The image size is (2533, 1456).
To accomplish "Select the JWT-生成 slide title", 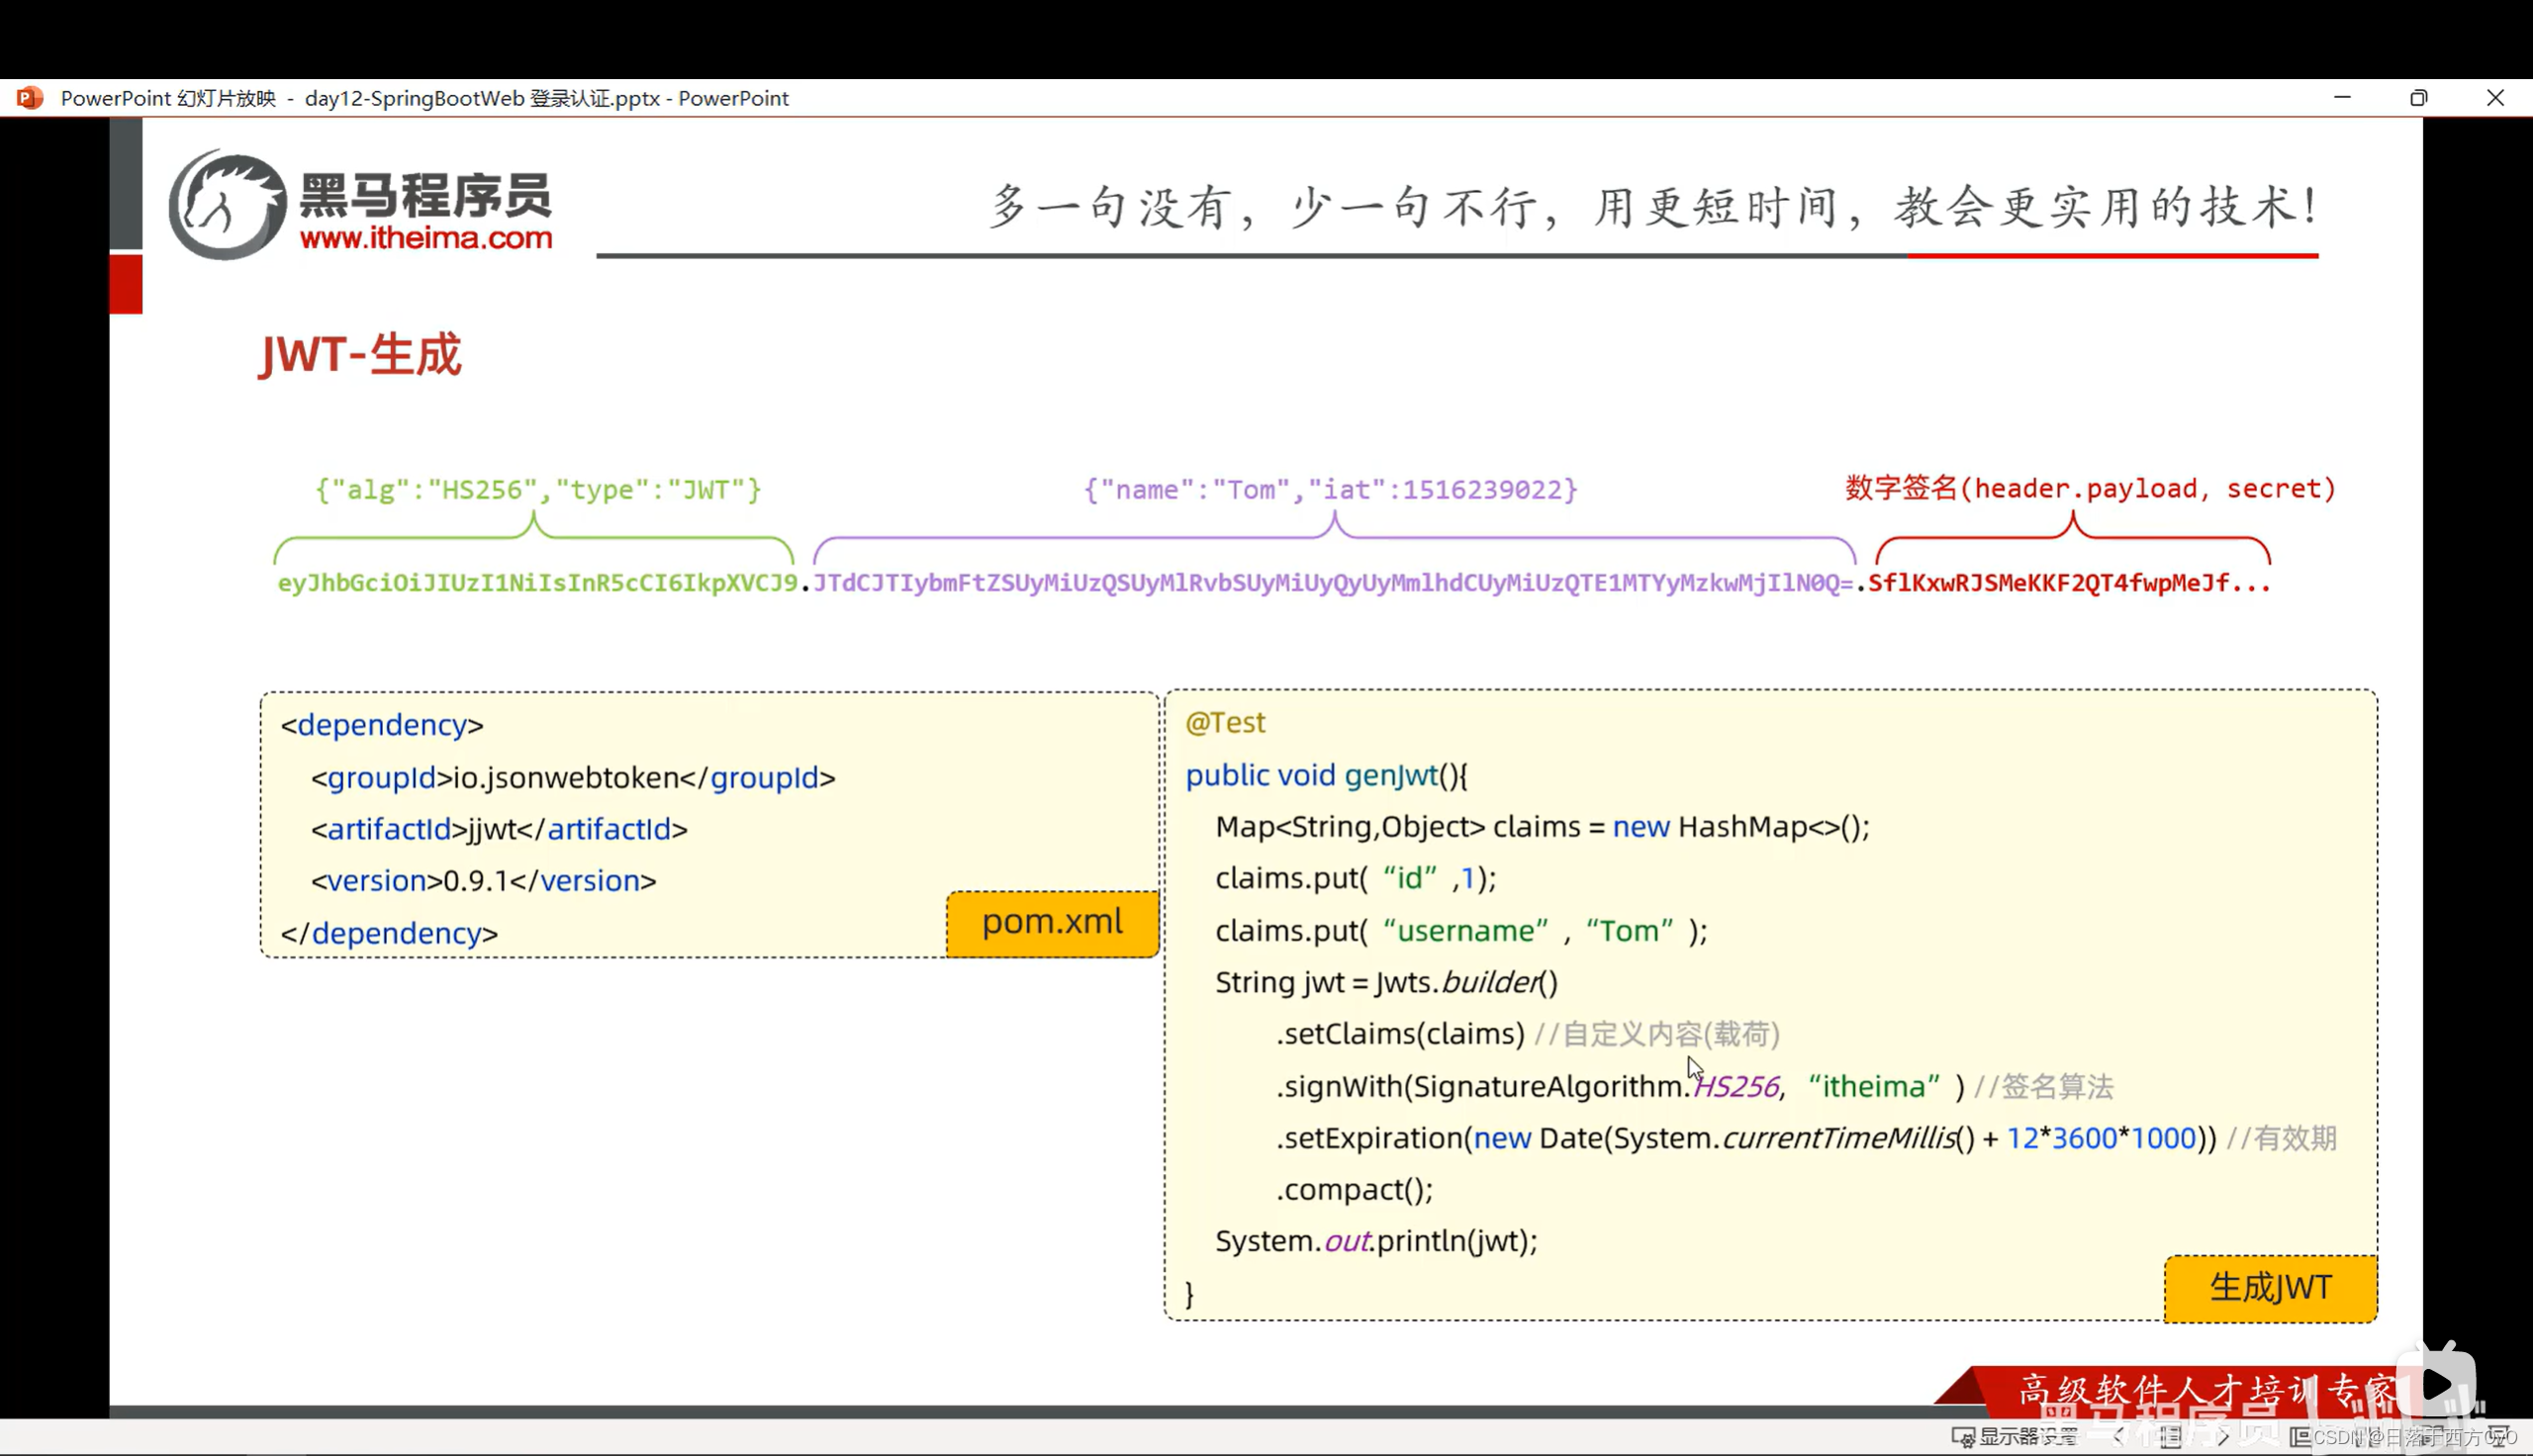I will tap(360, 354).
